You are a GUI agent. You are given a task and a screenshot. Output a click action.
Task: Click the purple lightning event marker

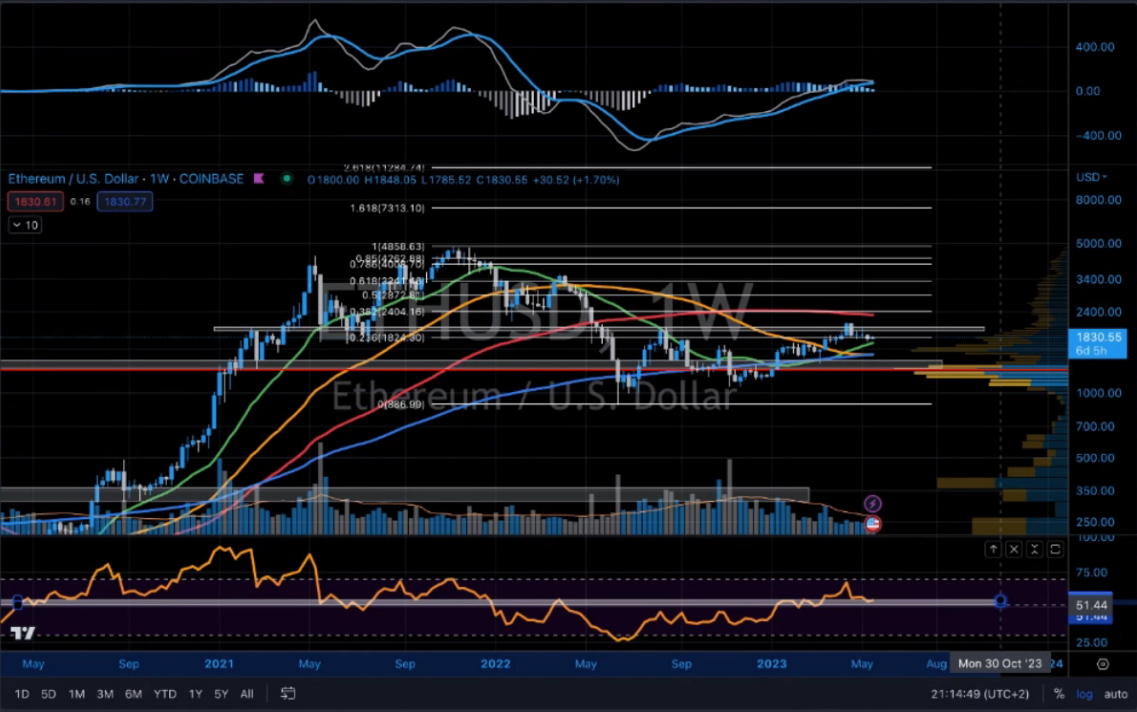(872, 503)
